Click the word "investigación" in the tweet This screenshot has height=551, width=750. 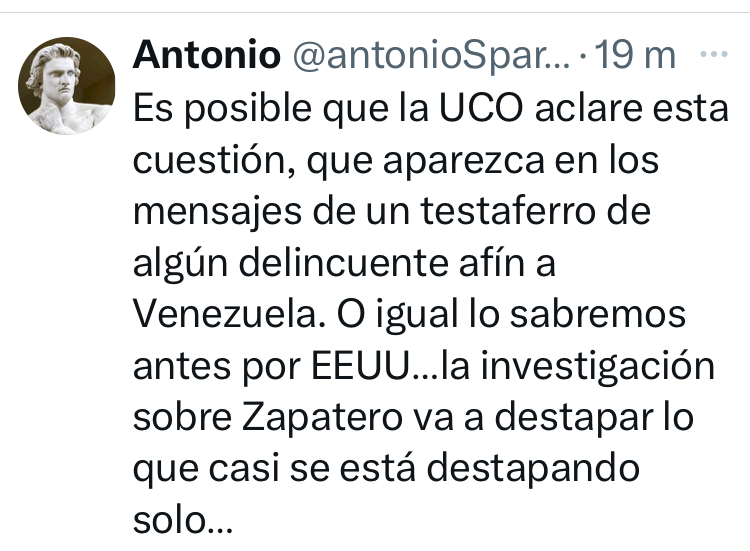pyautogui.click(x=598, y=367)
